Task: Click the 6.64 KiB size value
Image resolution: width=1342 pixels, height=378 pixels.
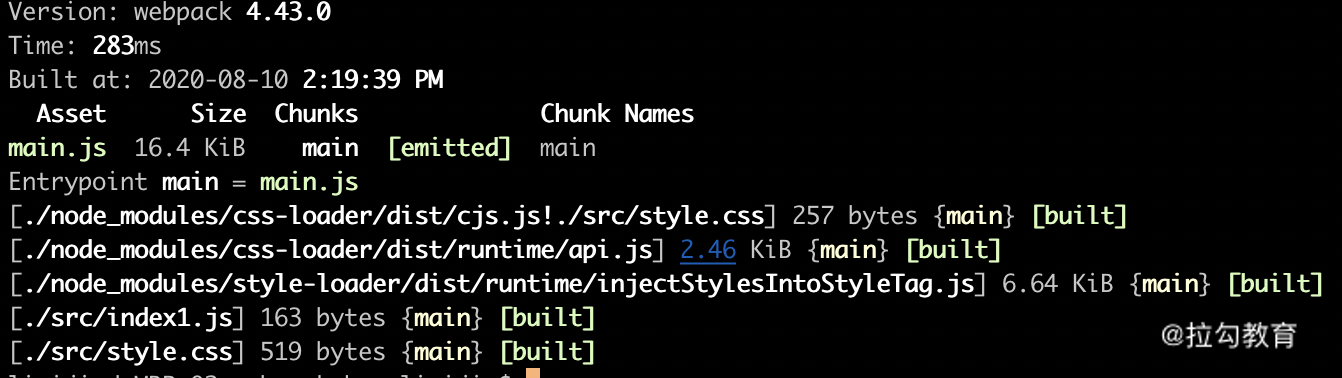Action: [x=1057, y=284]
